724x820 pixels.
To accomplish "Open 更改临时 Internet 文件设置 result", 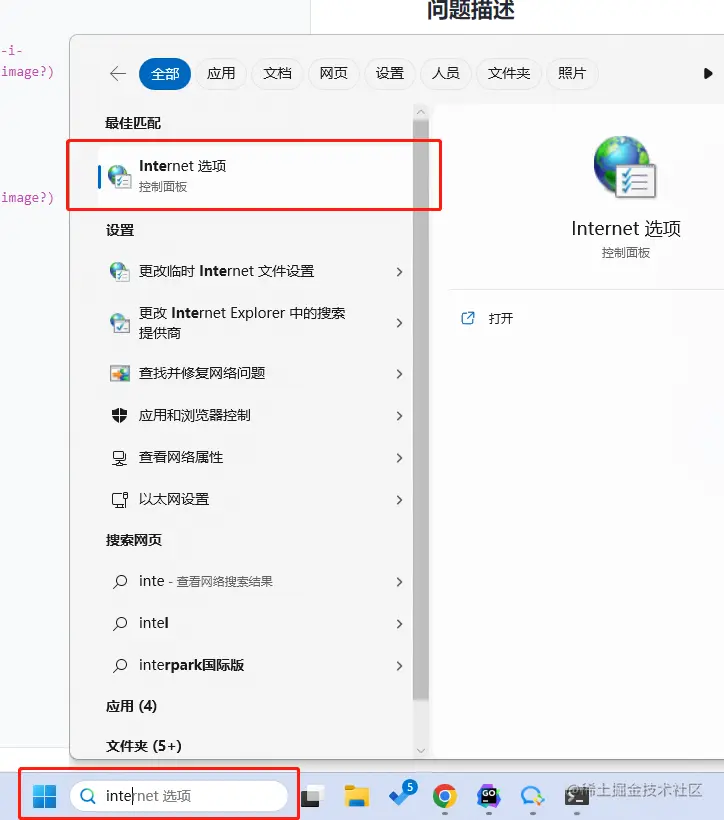I will (255, 271).
